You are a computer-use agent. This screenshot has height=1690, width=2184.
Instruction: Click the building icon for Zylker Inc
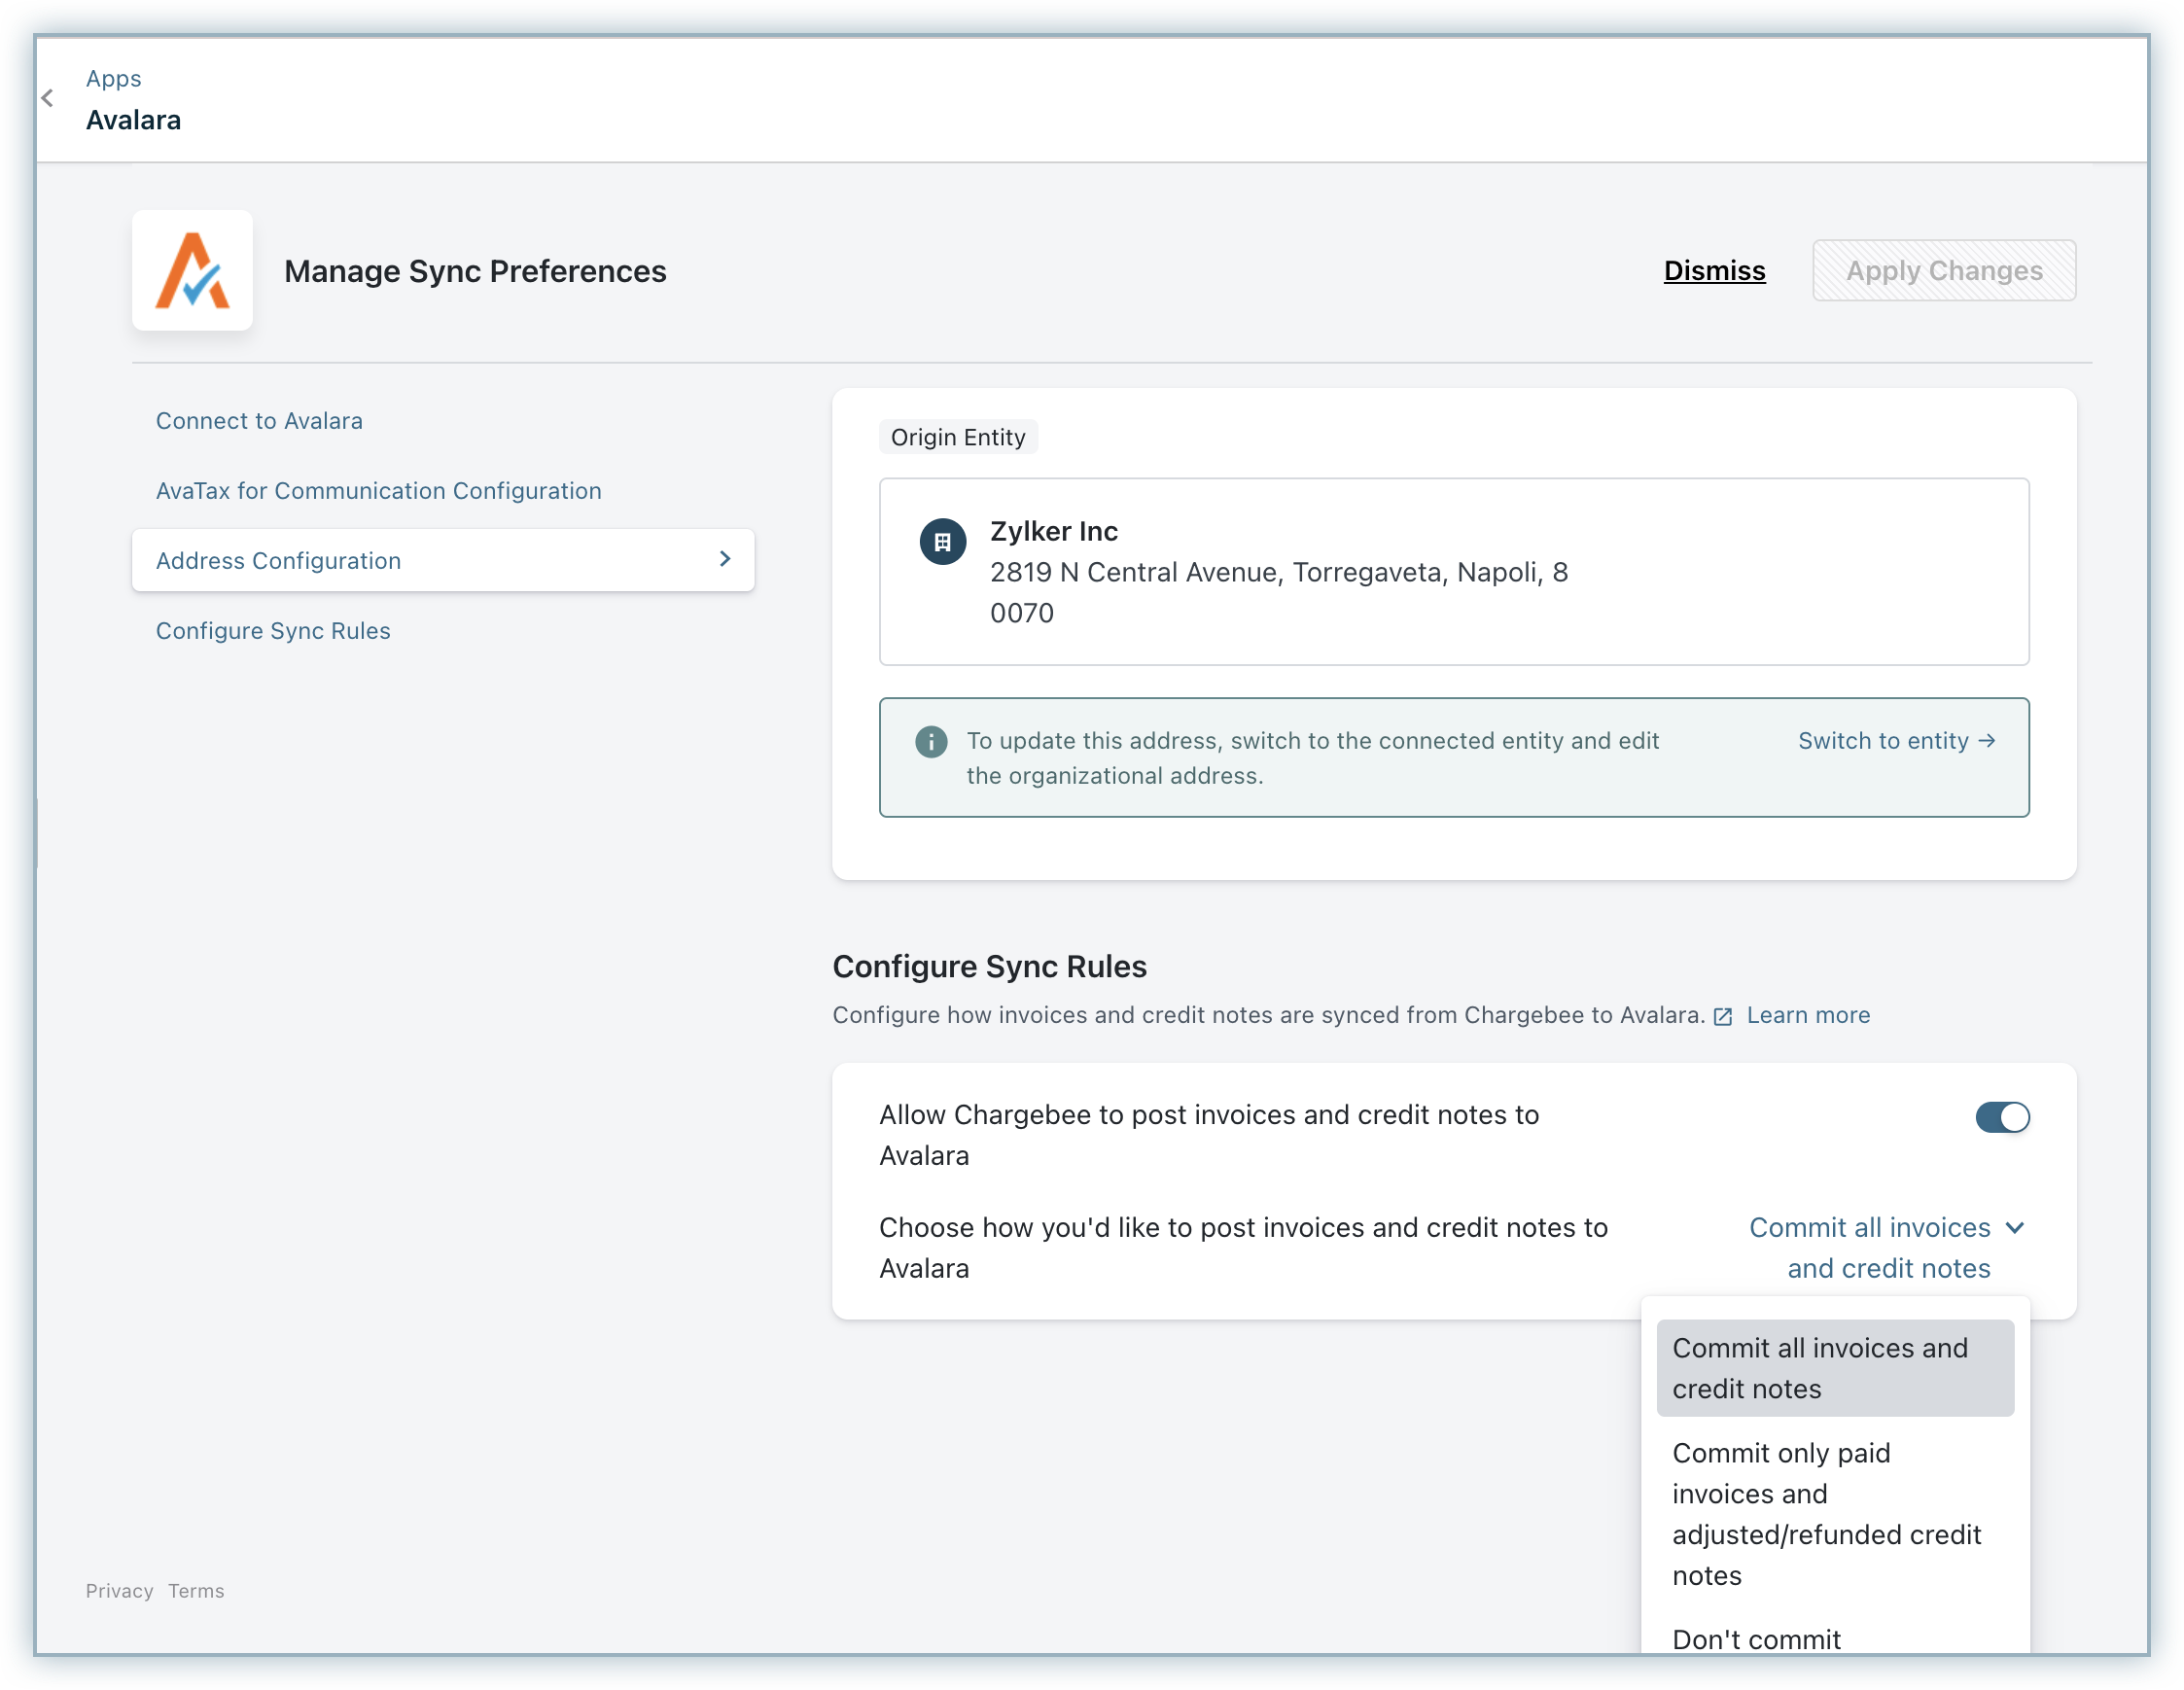coord(942,542)
